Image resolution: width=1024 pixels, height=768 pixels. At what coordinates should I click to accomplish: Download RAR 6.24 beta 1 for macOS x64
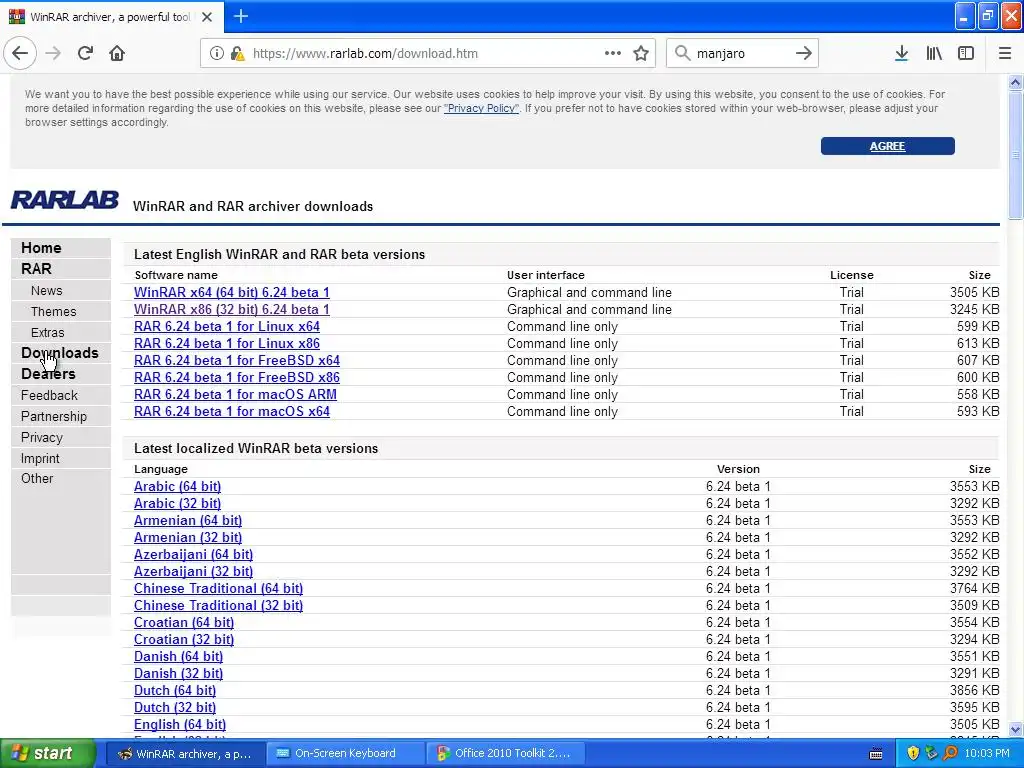[232, 411]
